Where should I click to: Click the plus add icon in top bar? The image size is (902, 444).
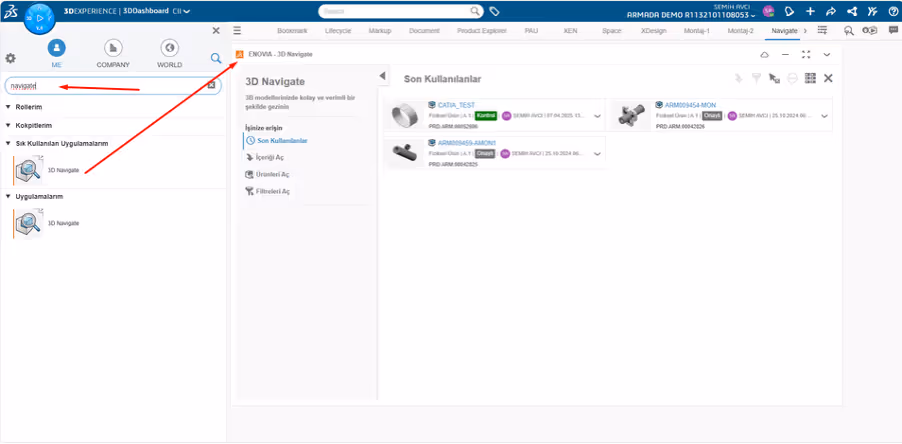810,11
